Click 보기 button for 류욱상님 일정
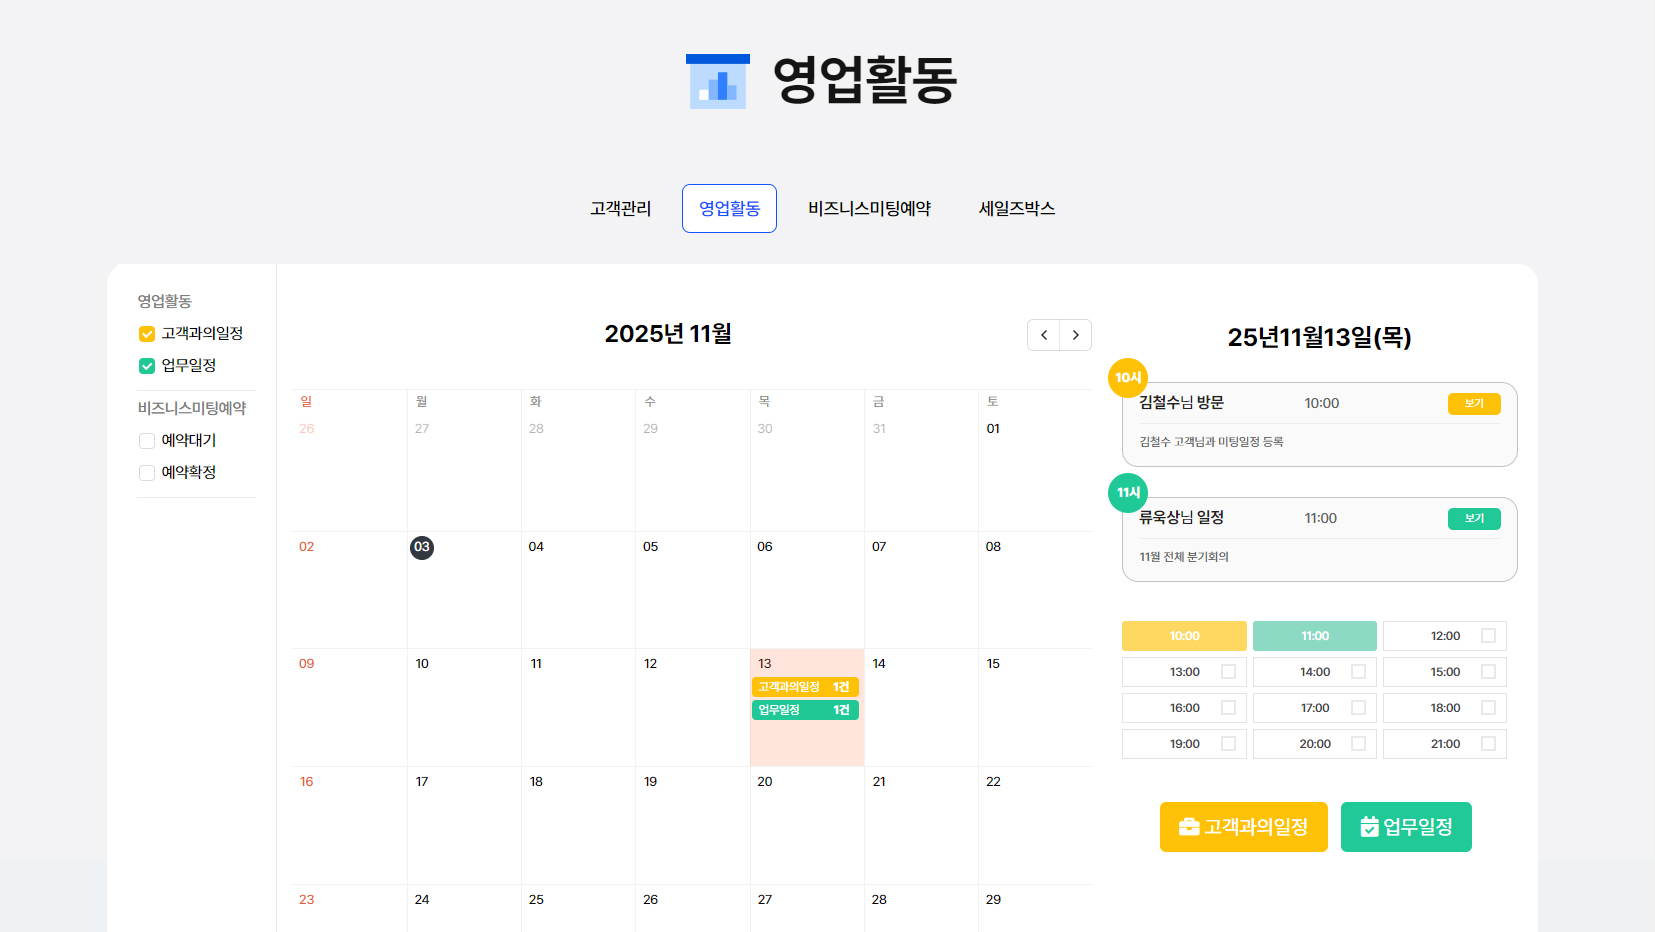 tap(1474, 519)
